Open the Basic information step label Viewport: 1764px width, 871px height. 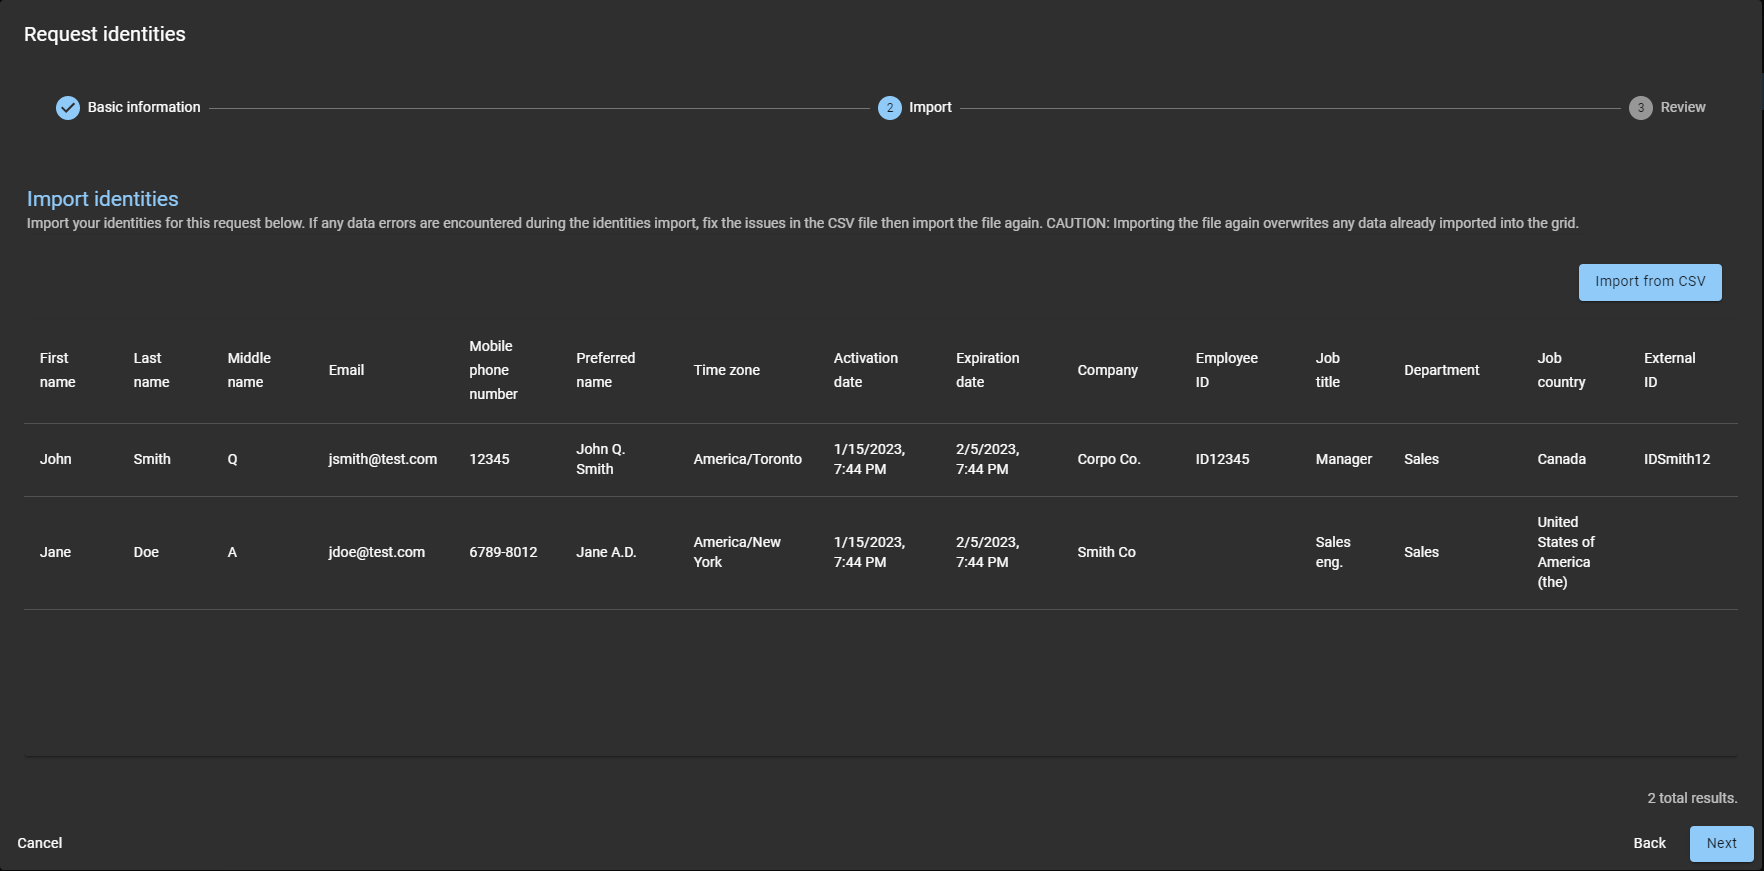[144, 107]
